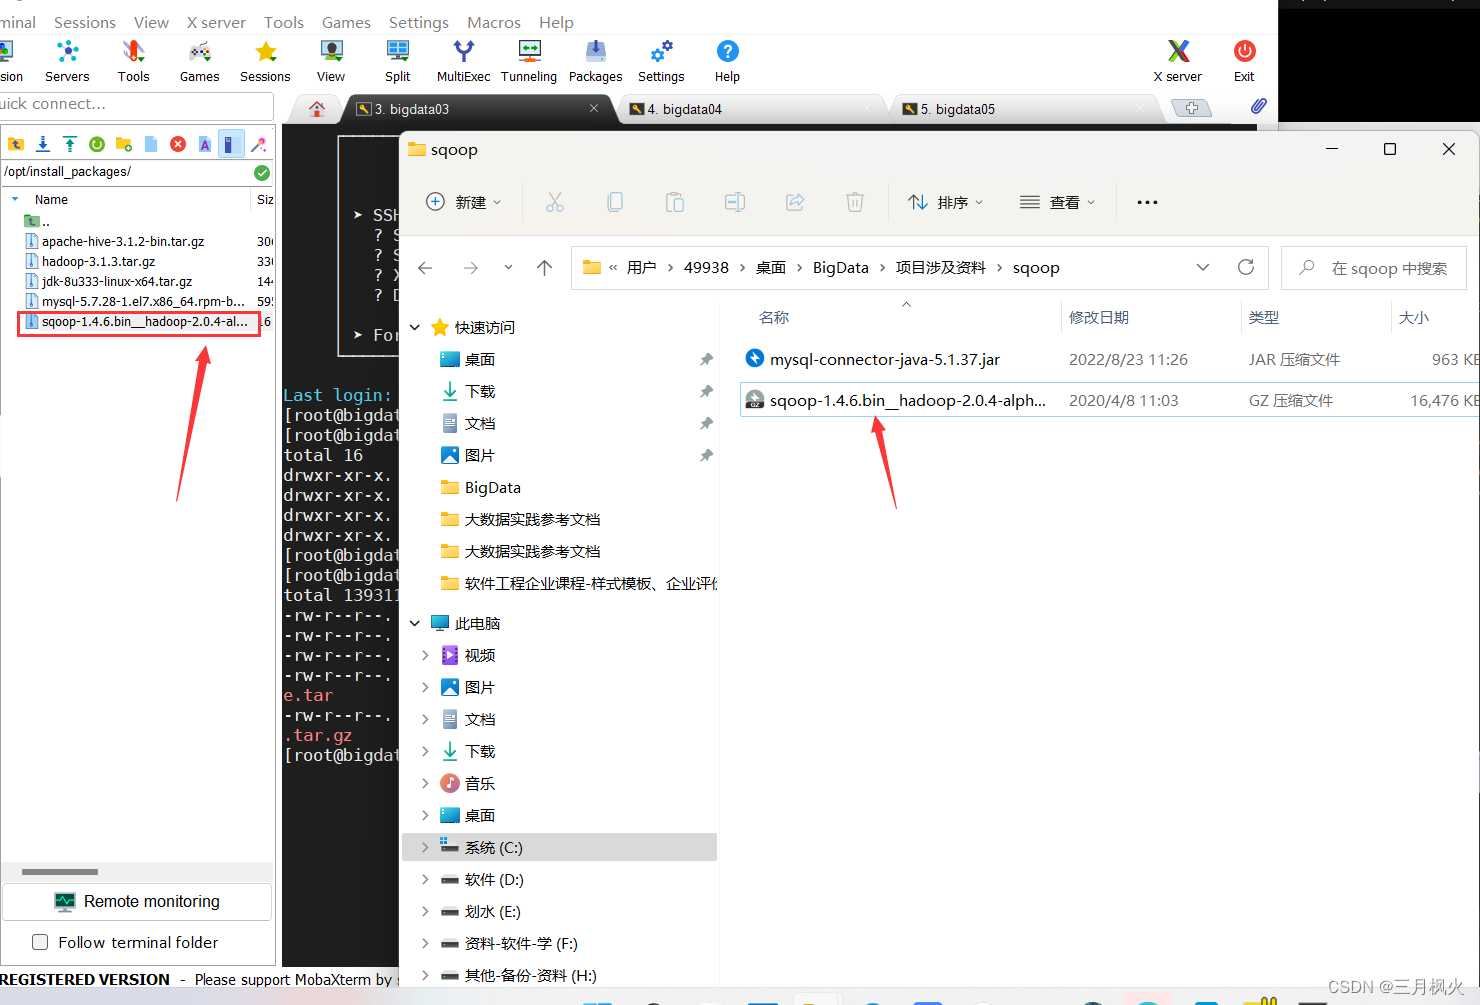Click the Explorer cut scissors icon

[x=555, y=202]
